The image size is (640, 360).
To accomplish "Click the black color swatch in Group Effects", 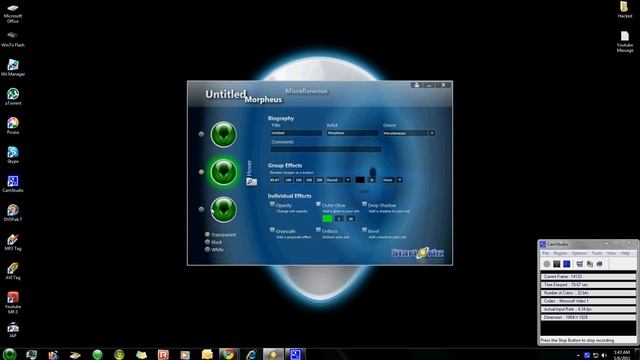I will click(x=360, y=180).
